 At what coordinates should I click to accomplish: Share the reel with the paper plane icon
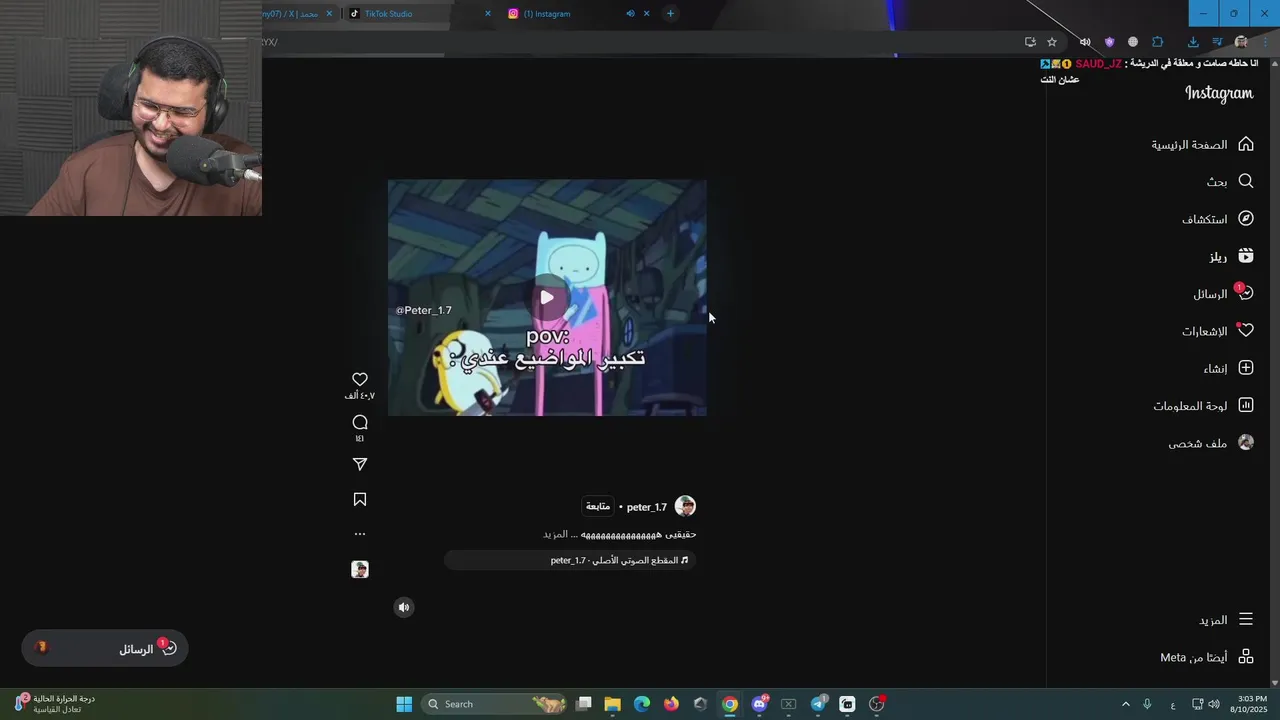[x=360, y=464]
